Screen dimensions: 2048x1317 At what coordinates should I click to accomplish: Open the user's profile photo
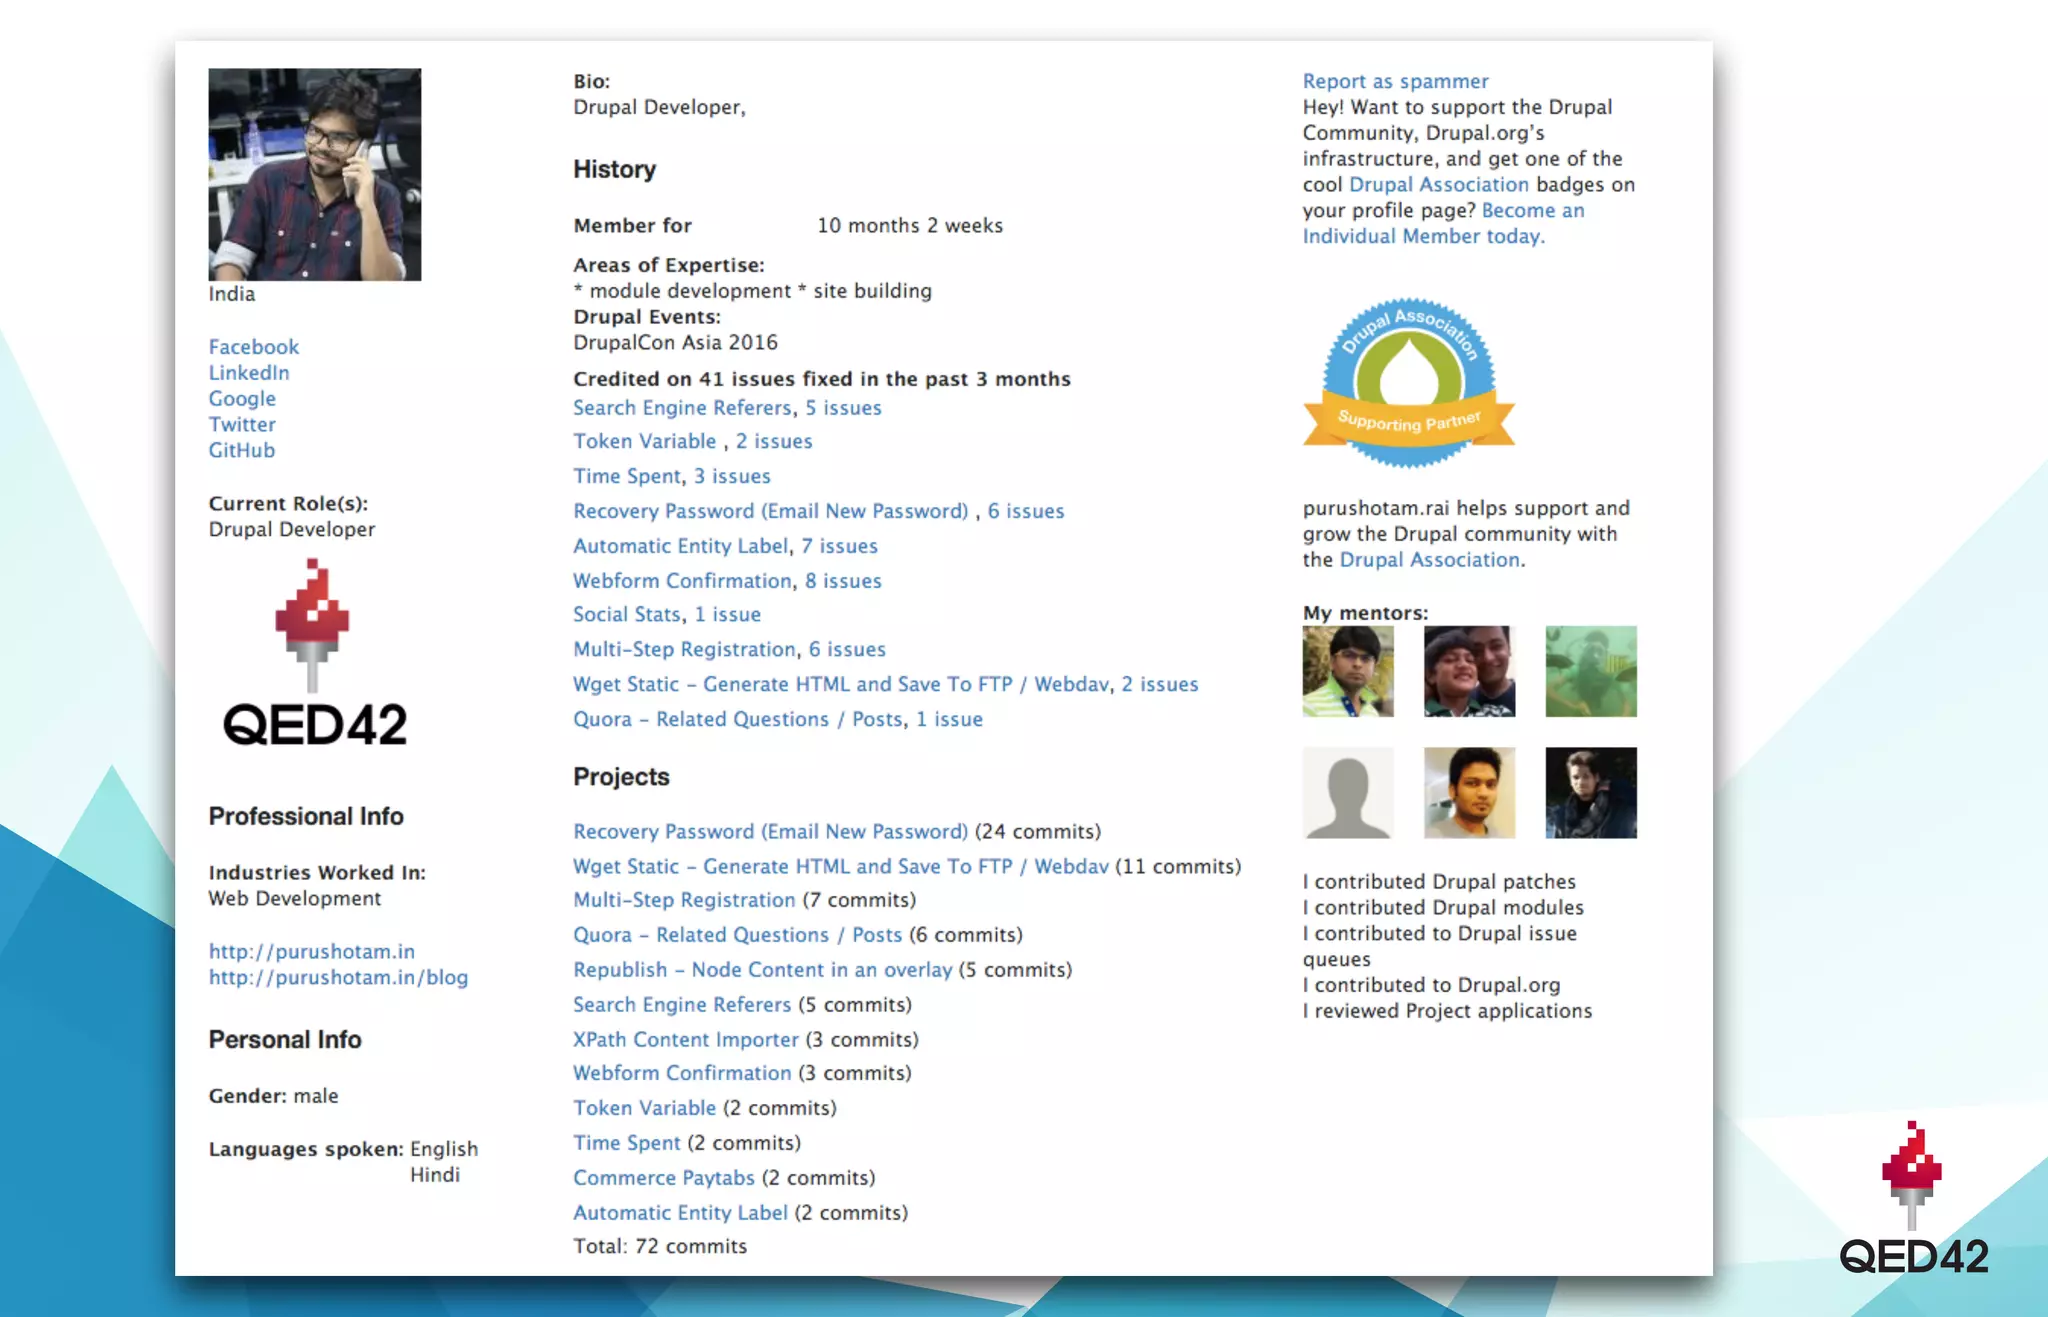tap(314, 174)
